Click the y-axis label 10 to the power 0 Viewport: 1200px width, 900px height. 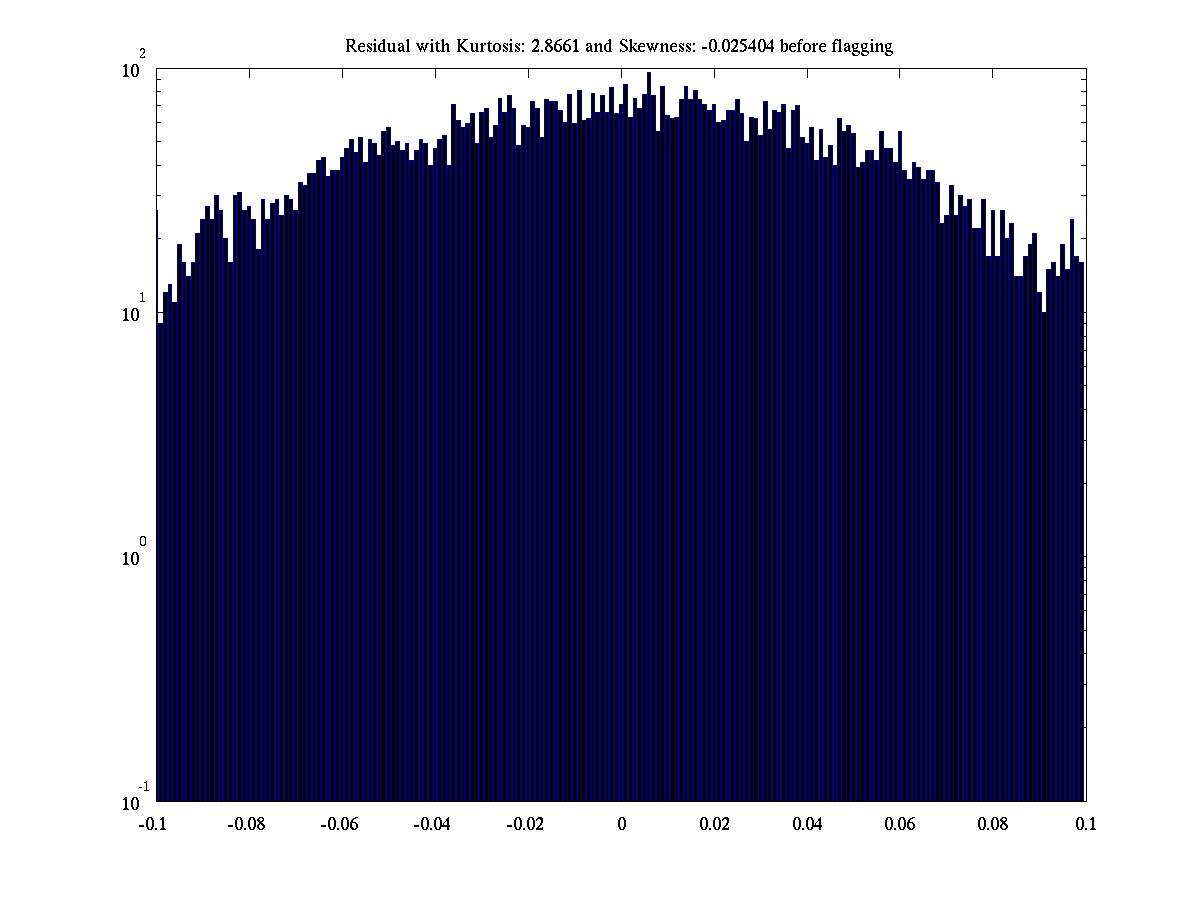point(135,553)
